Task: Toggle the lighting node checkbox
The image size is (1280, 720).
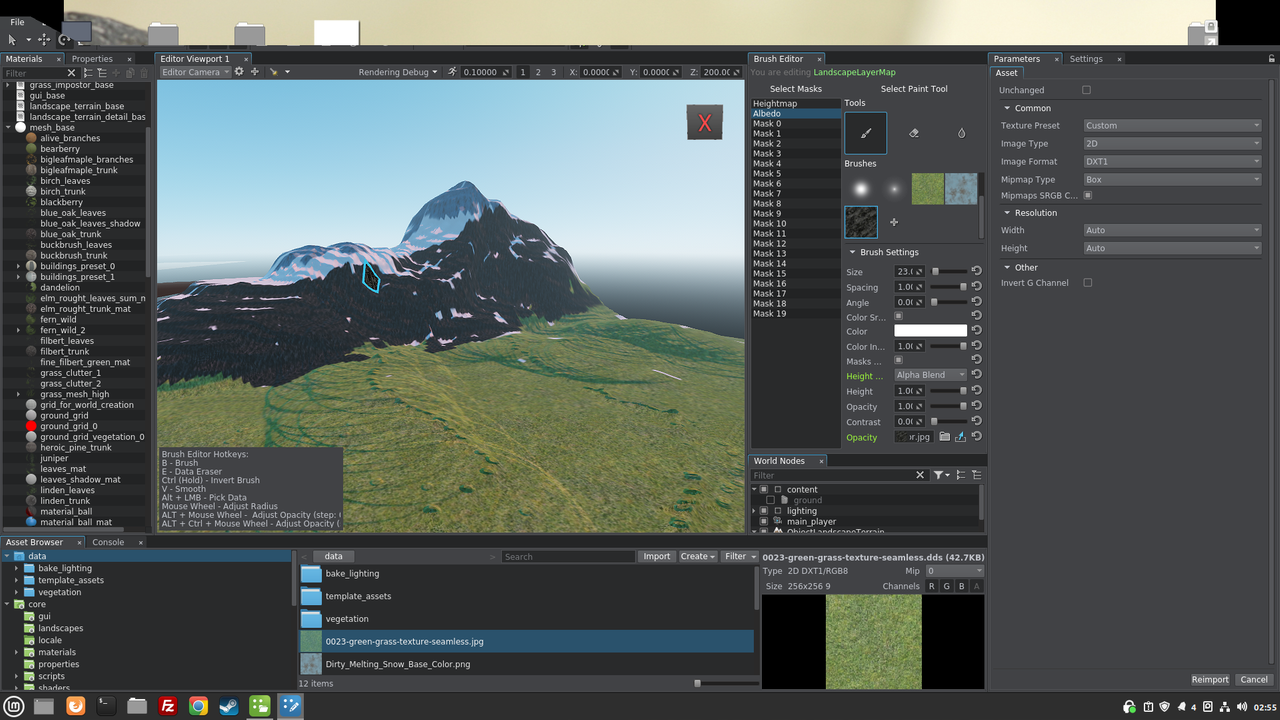Action: pos(764,511)
